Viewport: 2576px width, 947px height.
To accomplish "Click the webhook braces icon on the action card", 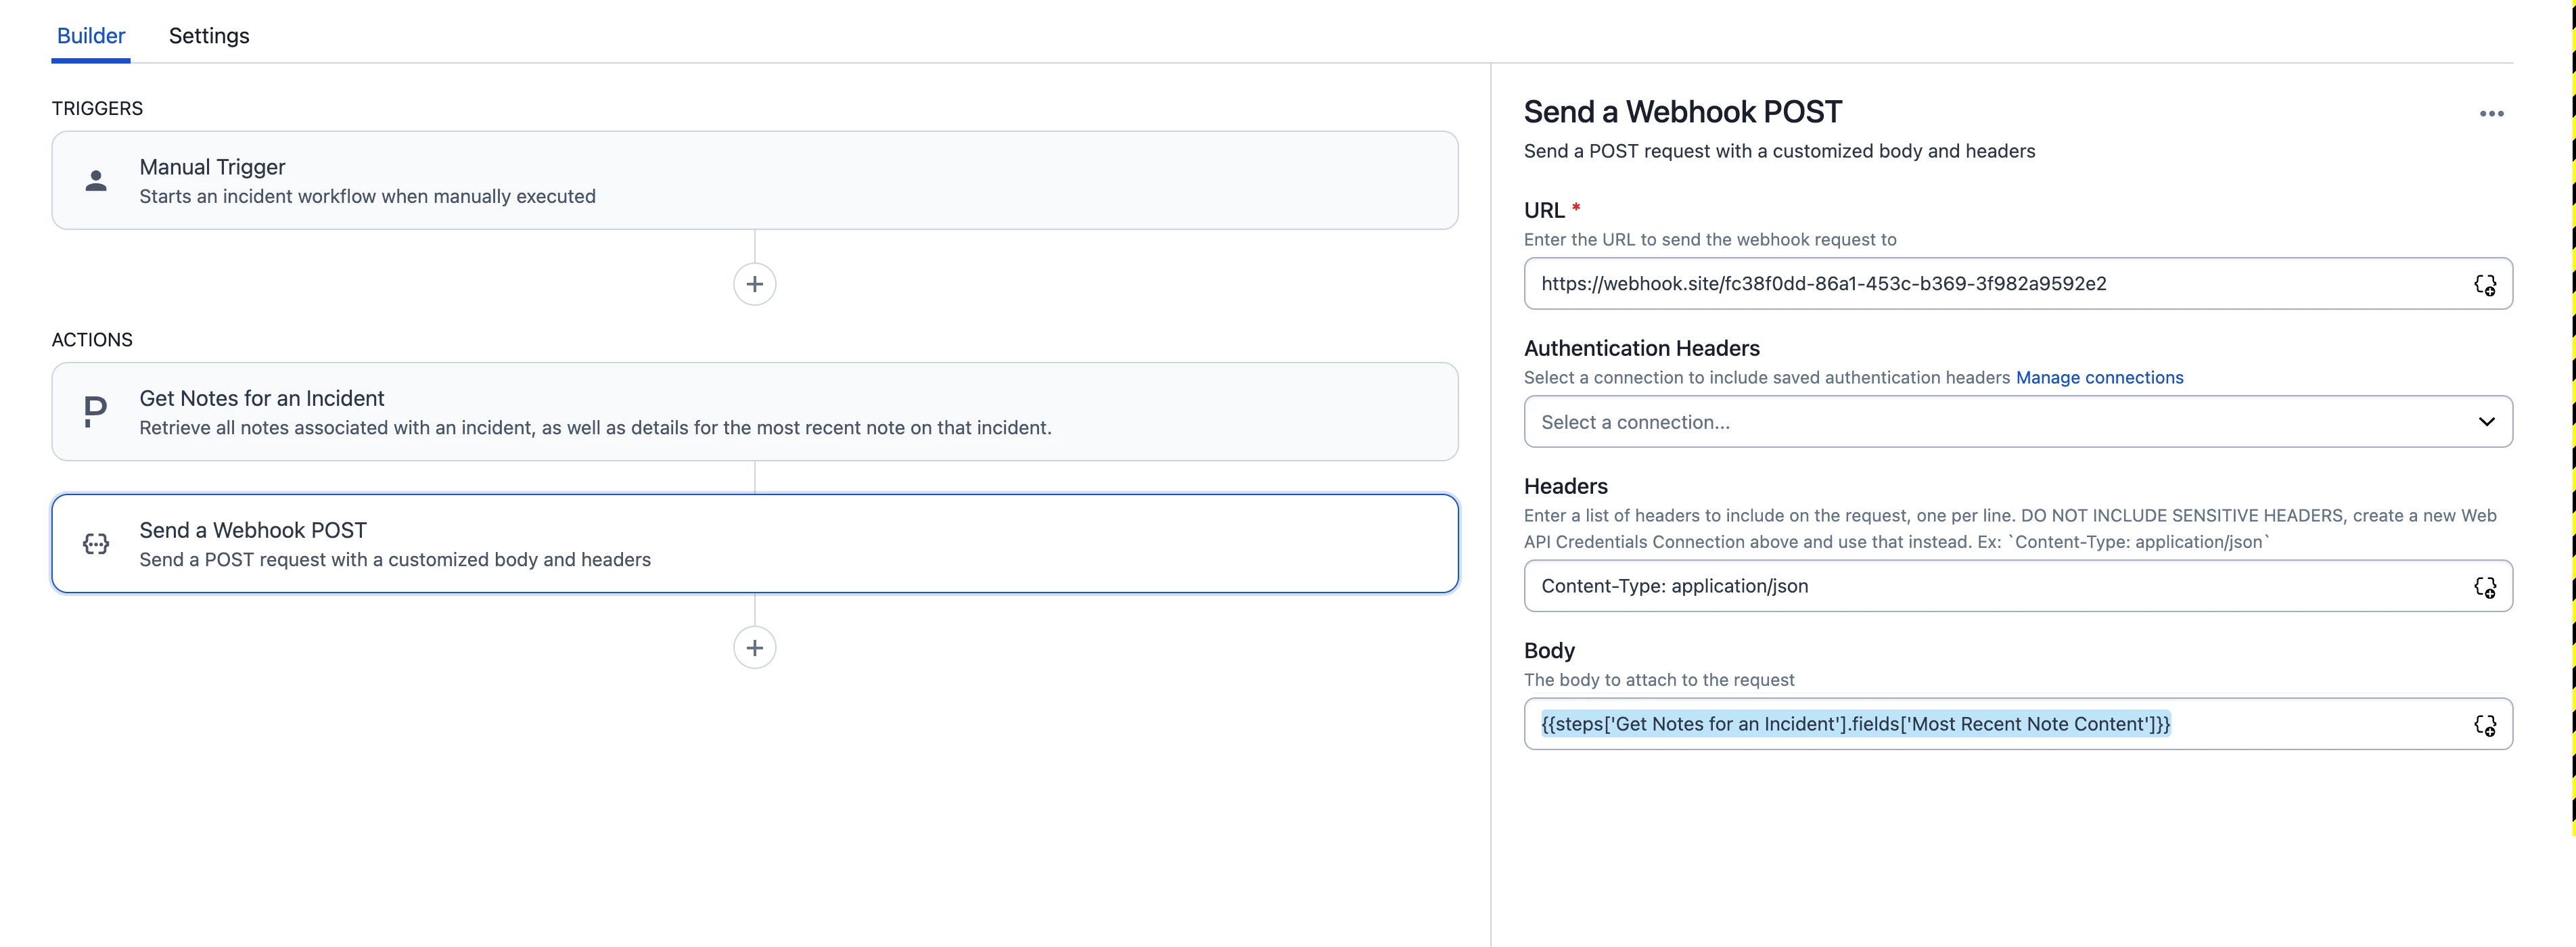I will tap(96, 544).
